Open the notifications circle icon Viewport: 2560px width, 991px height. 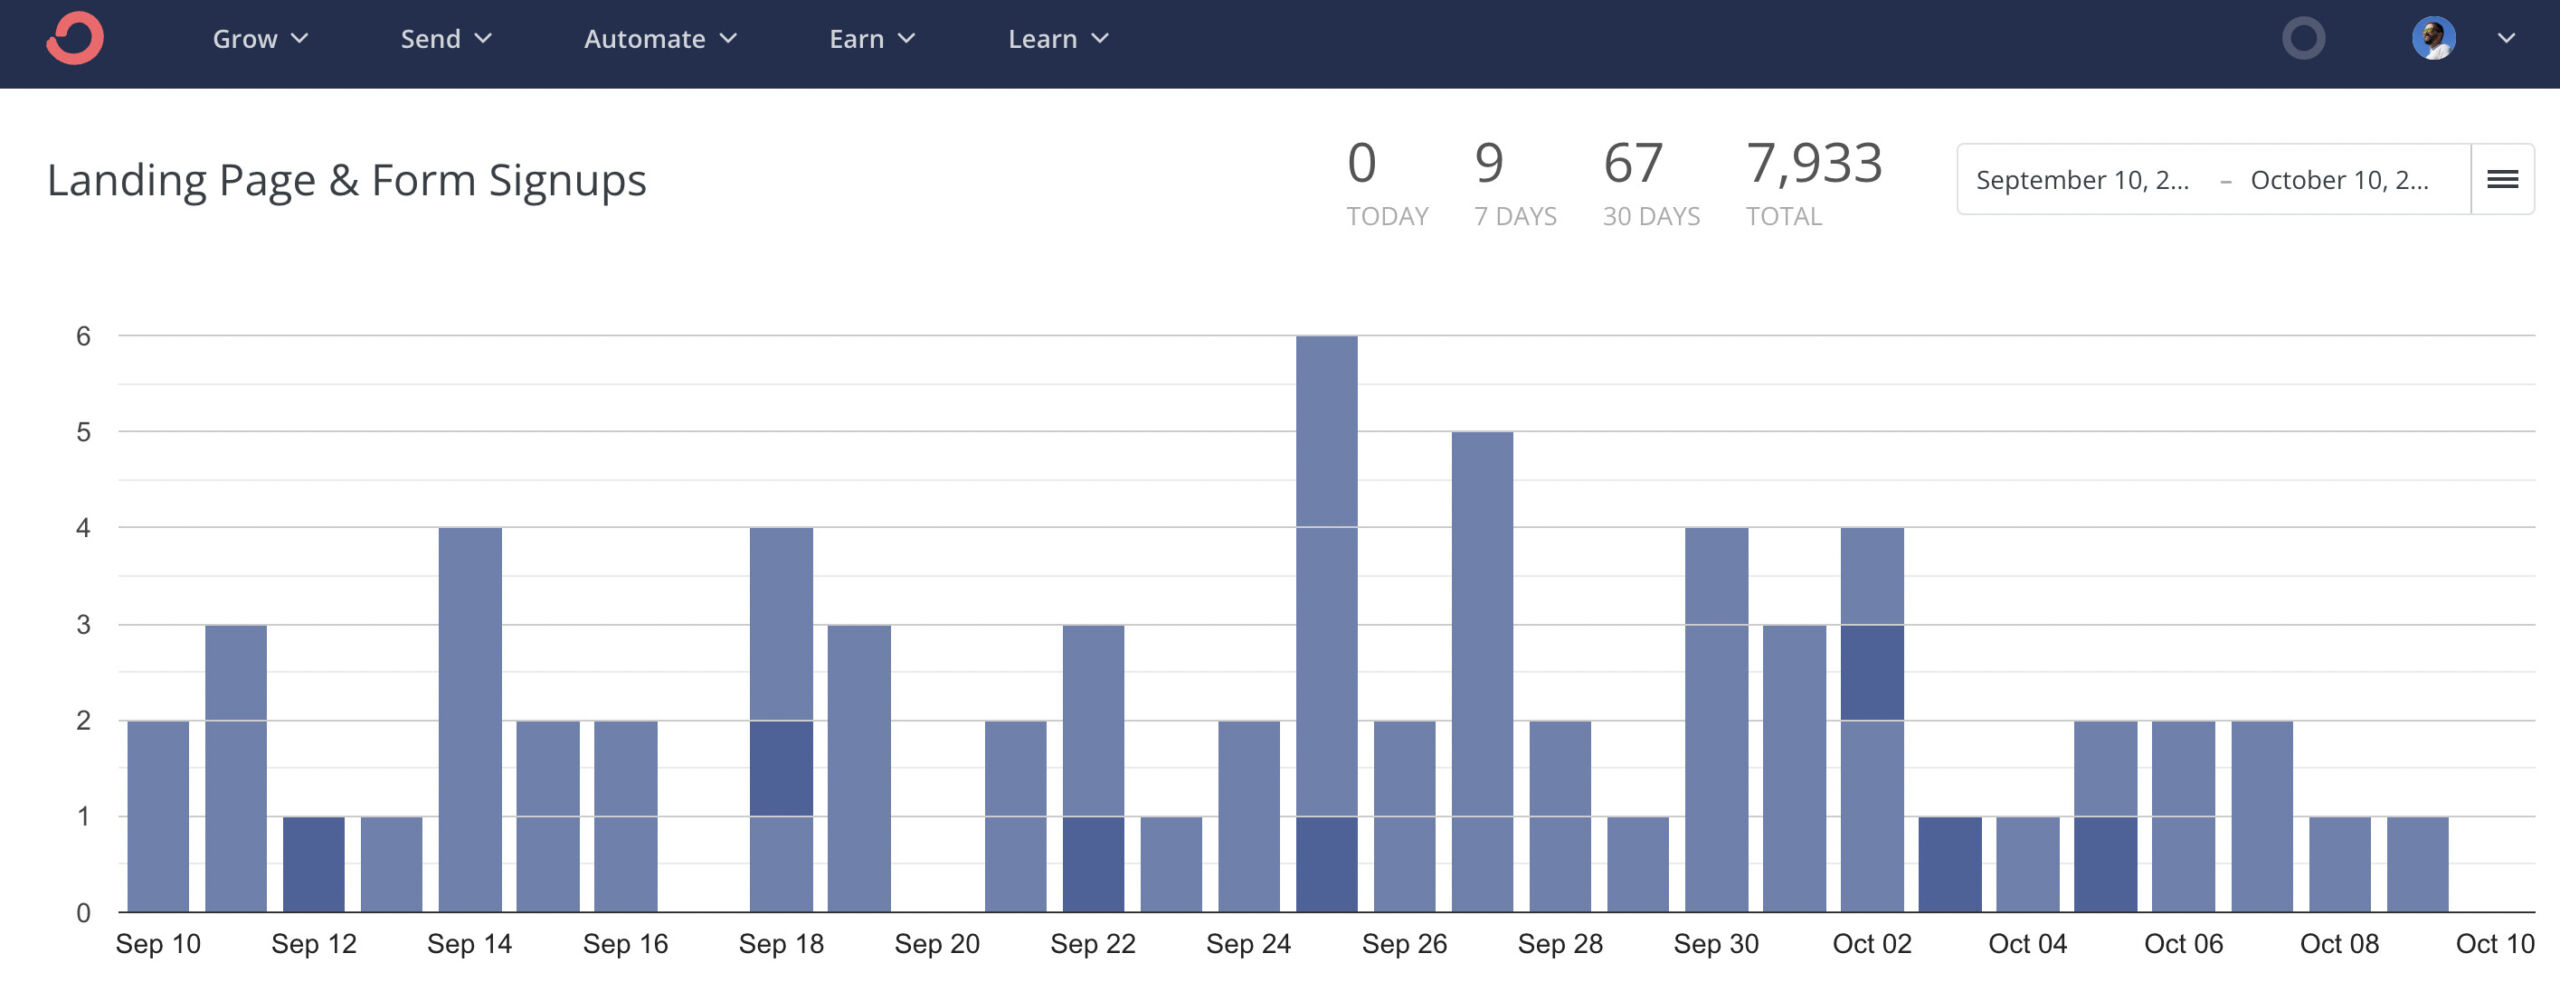[2304, 40]
